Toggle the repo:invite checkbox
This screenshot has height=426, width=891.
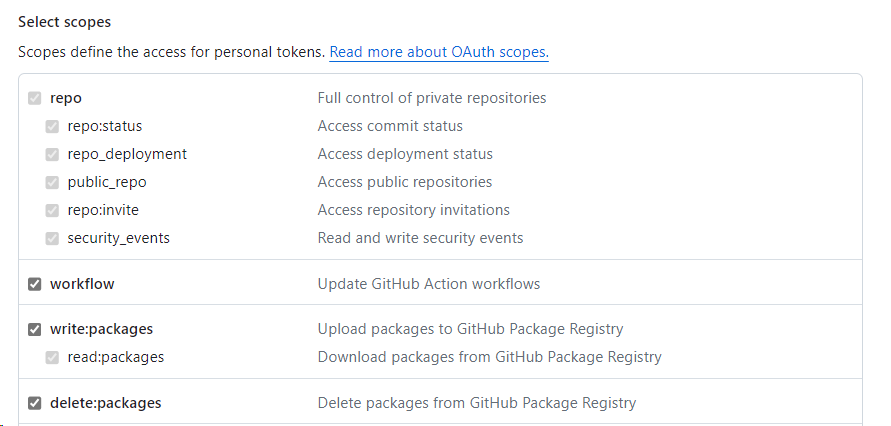pyautogui.click(x=52, y=210)
